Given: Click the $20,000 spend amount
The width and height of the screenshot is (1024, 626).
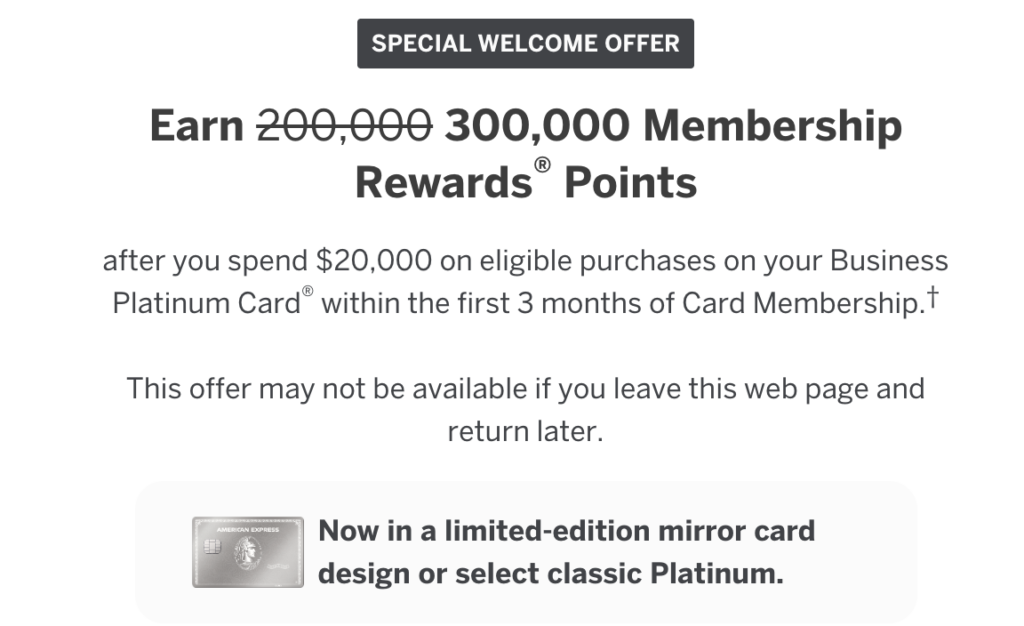Looking at the screenshot, I should point(373,261).
